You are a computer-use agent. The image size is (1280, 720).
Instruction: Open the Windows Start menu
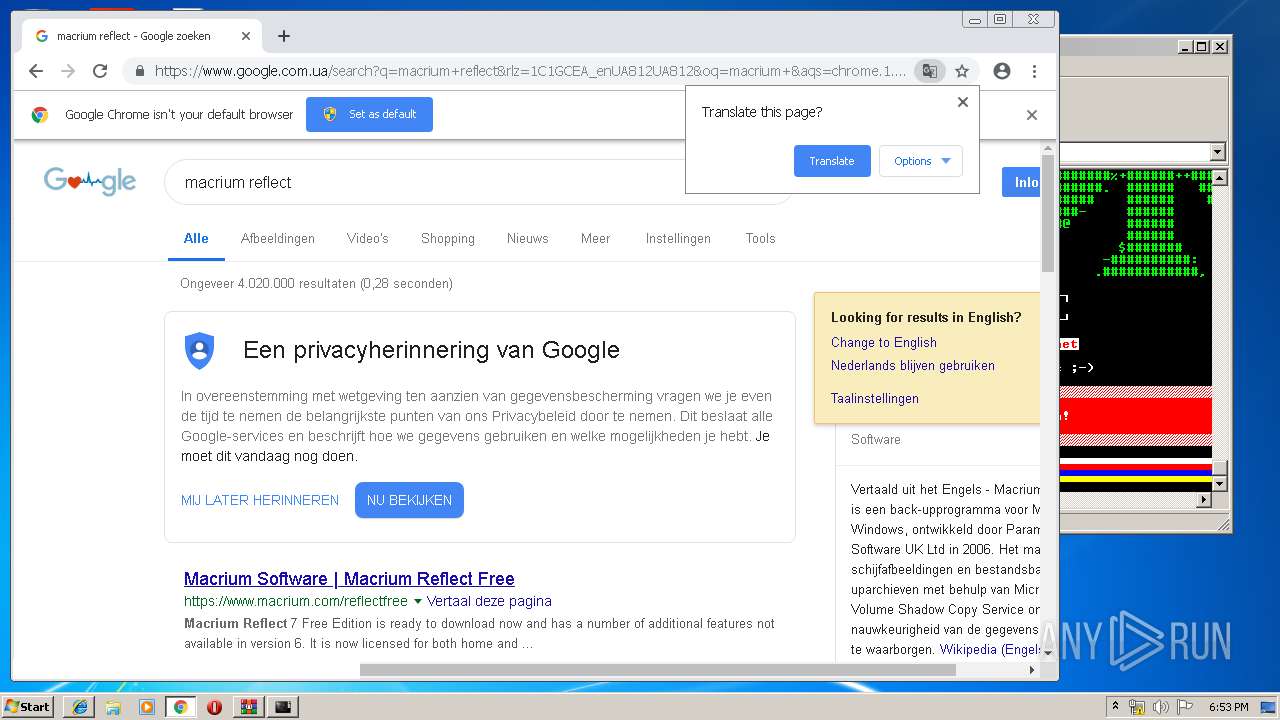pyautogui.click(x=28, y=706)
